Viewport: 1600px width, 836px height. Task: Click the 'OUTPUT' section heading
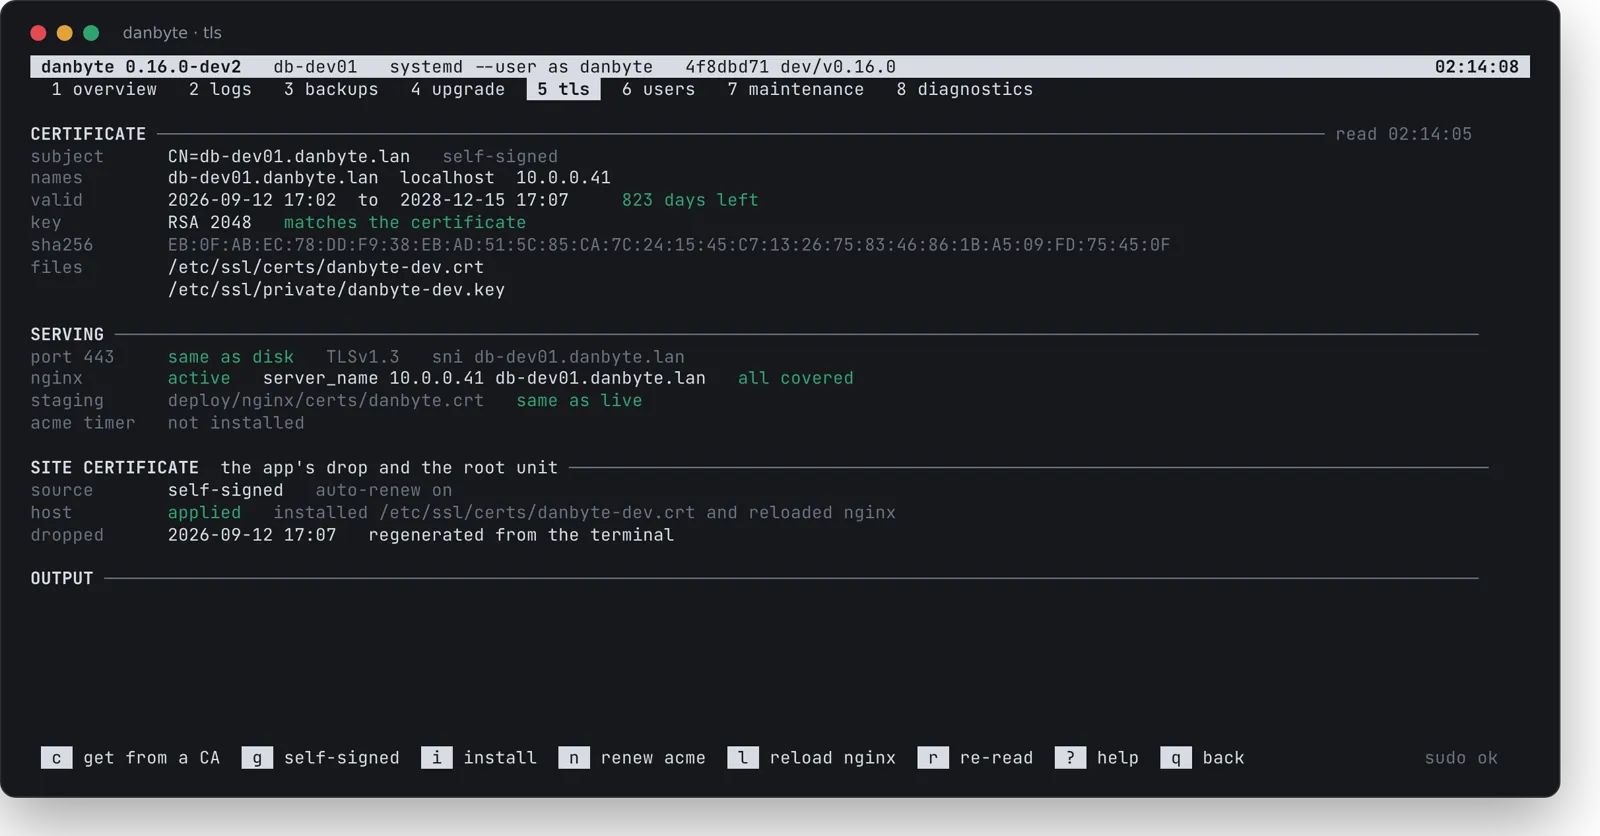pyautogui.click(x=61, y=578)
